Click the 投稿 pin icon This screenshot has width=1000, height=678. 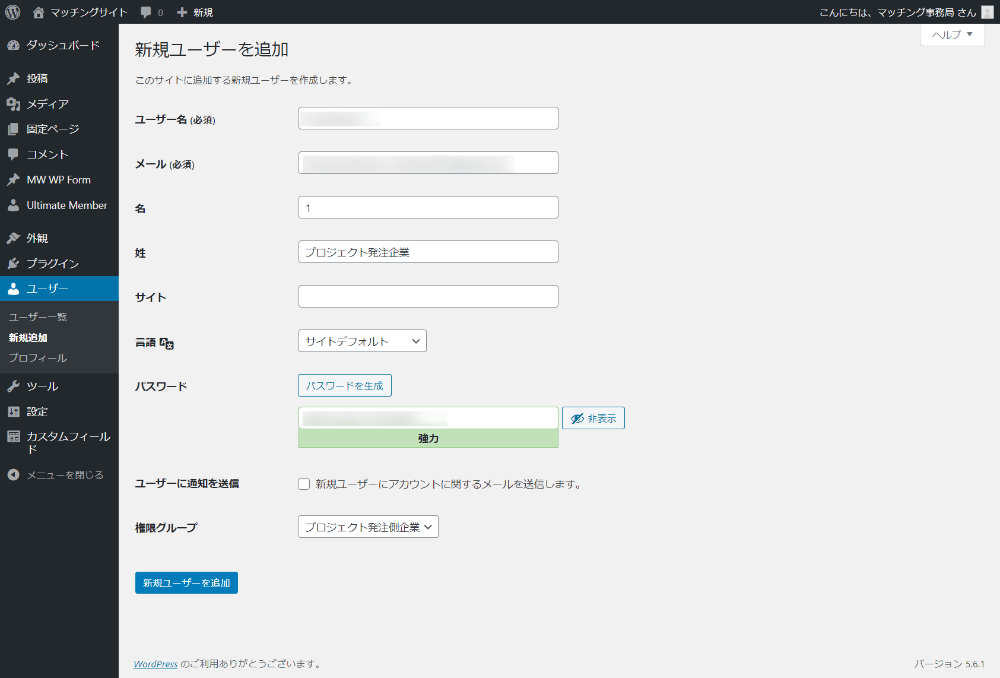tap(13, 78)
